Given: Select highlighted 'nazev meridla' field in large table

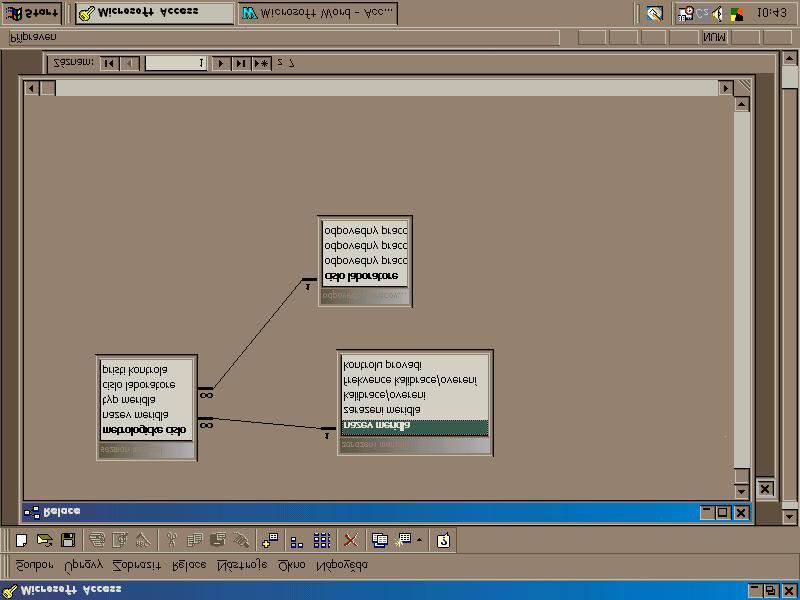Looking at the screenshot, I should [x=415, y=428].
